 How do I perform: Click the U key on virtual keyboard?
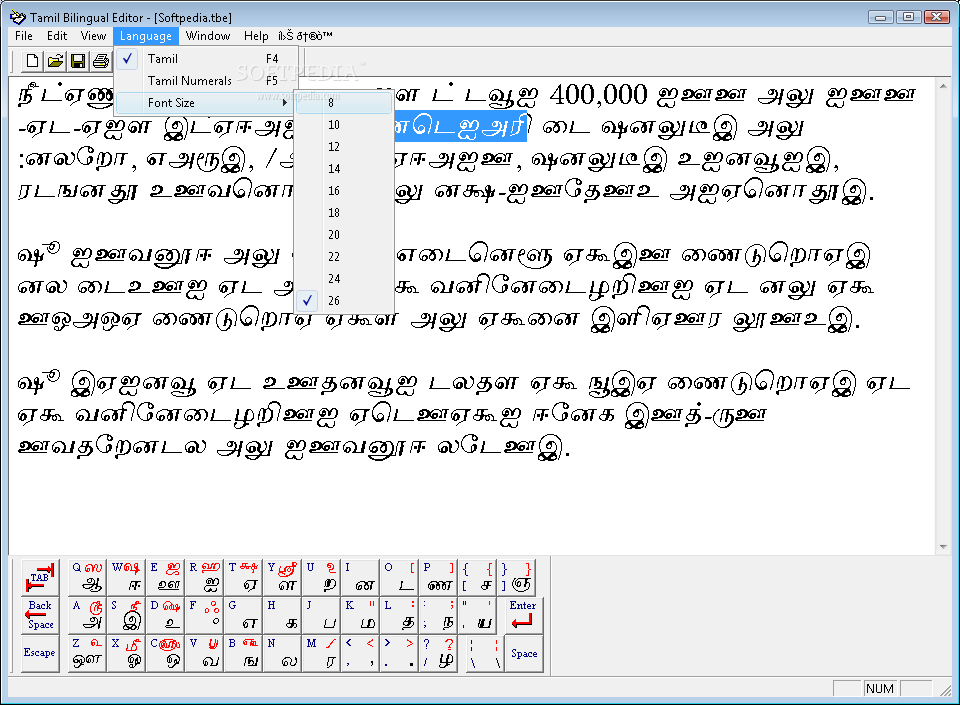pyautogui.click(x=321, y=576)
